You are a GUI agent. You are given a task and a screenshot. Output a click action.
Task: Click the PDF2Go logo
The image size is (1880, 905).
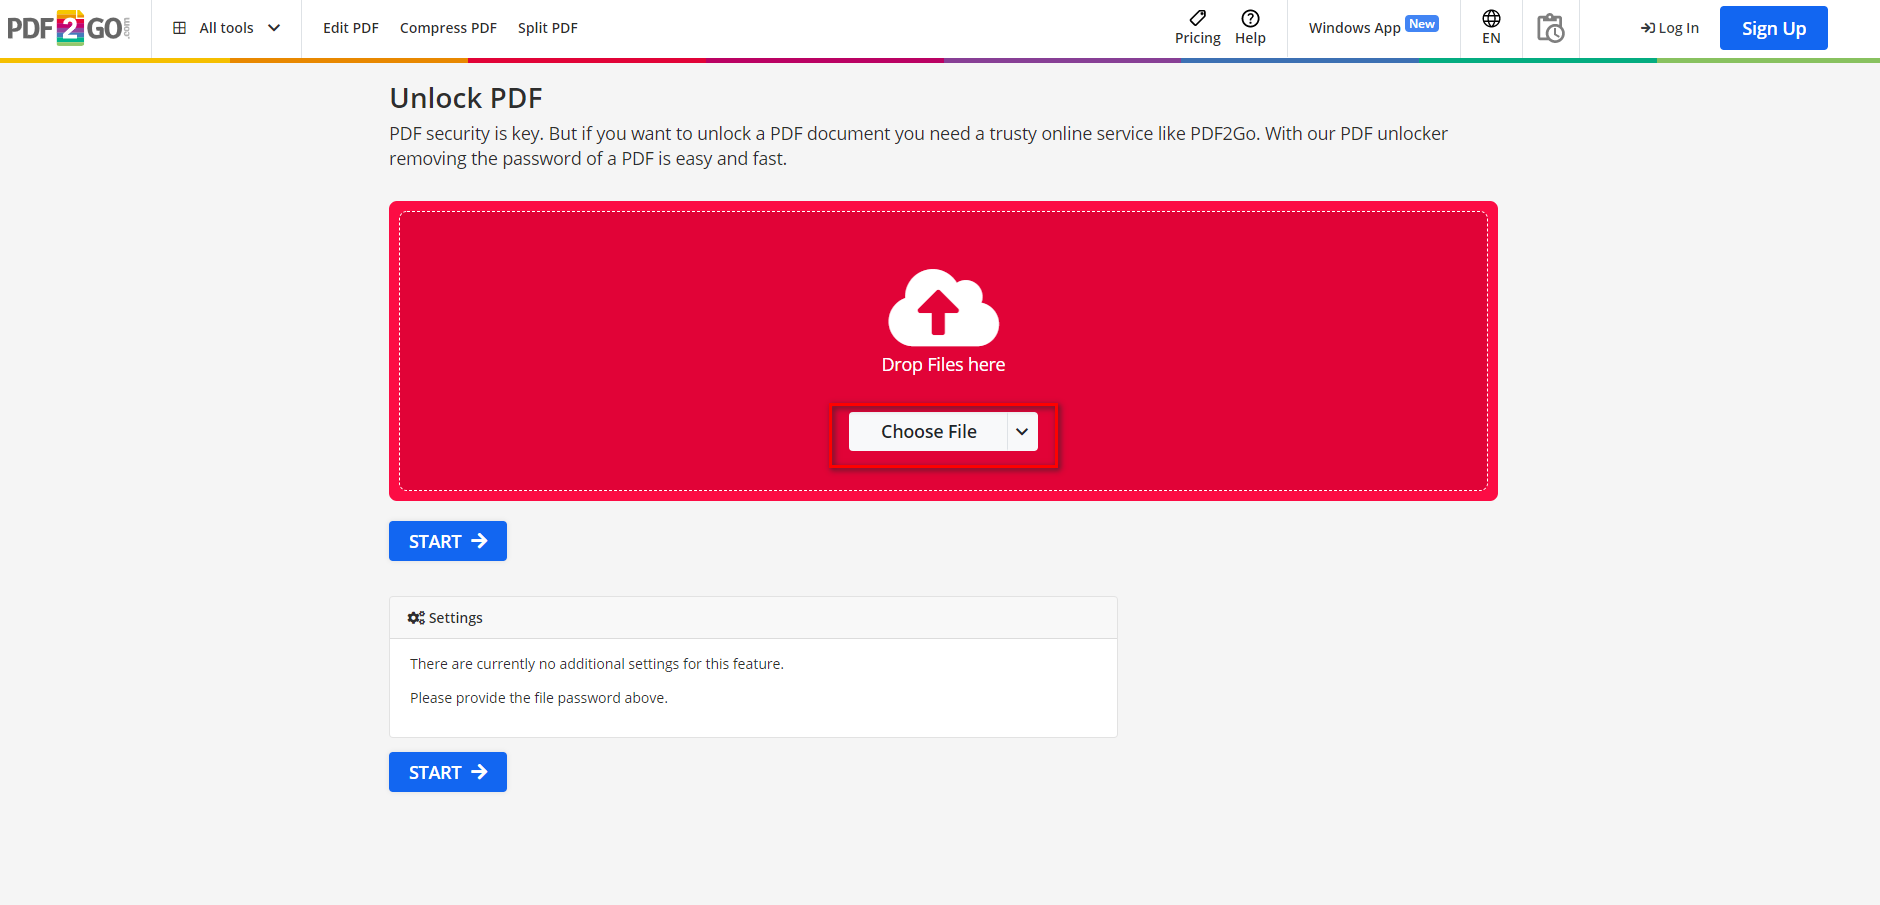click(x=69, y=28)
